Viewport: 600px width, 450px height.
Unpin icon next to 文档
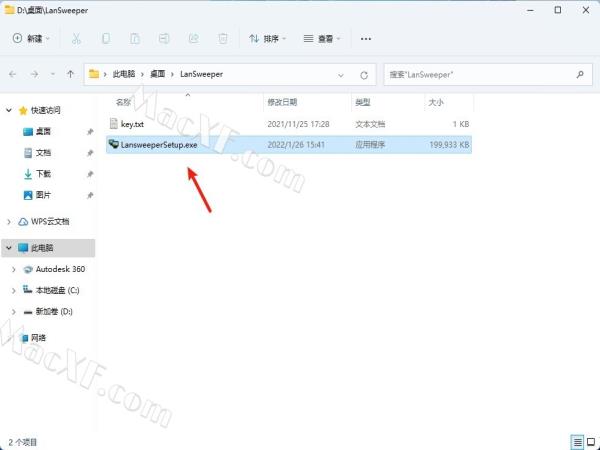90,153
